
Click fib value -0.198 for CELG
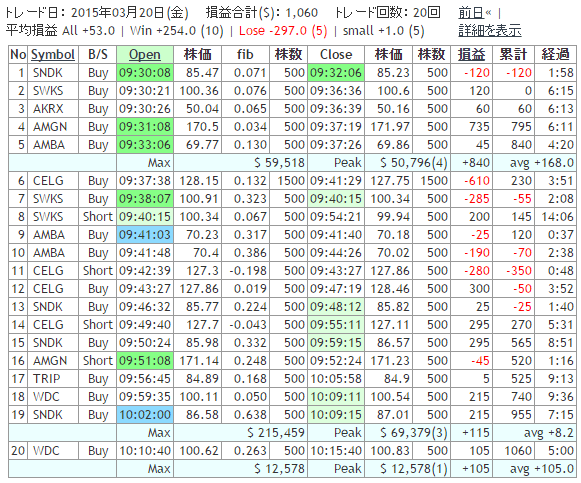tap(248, 271)
